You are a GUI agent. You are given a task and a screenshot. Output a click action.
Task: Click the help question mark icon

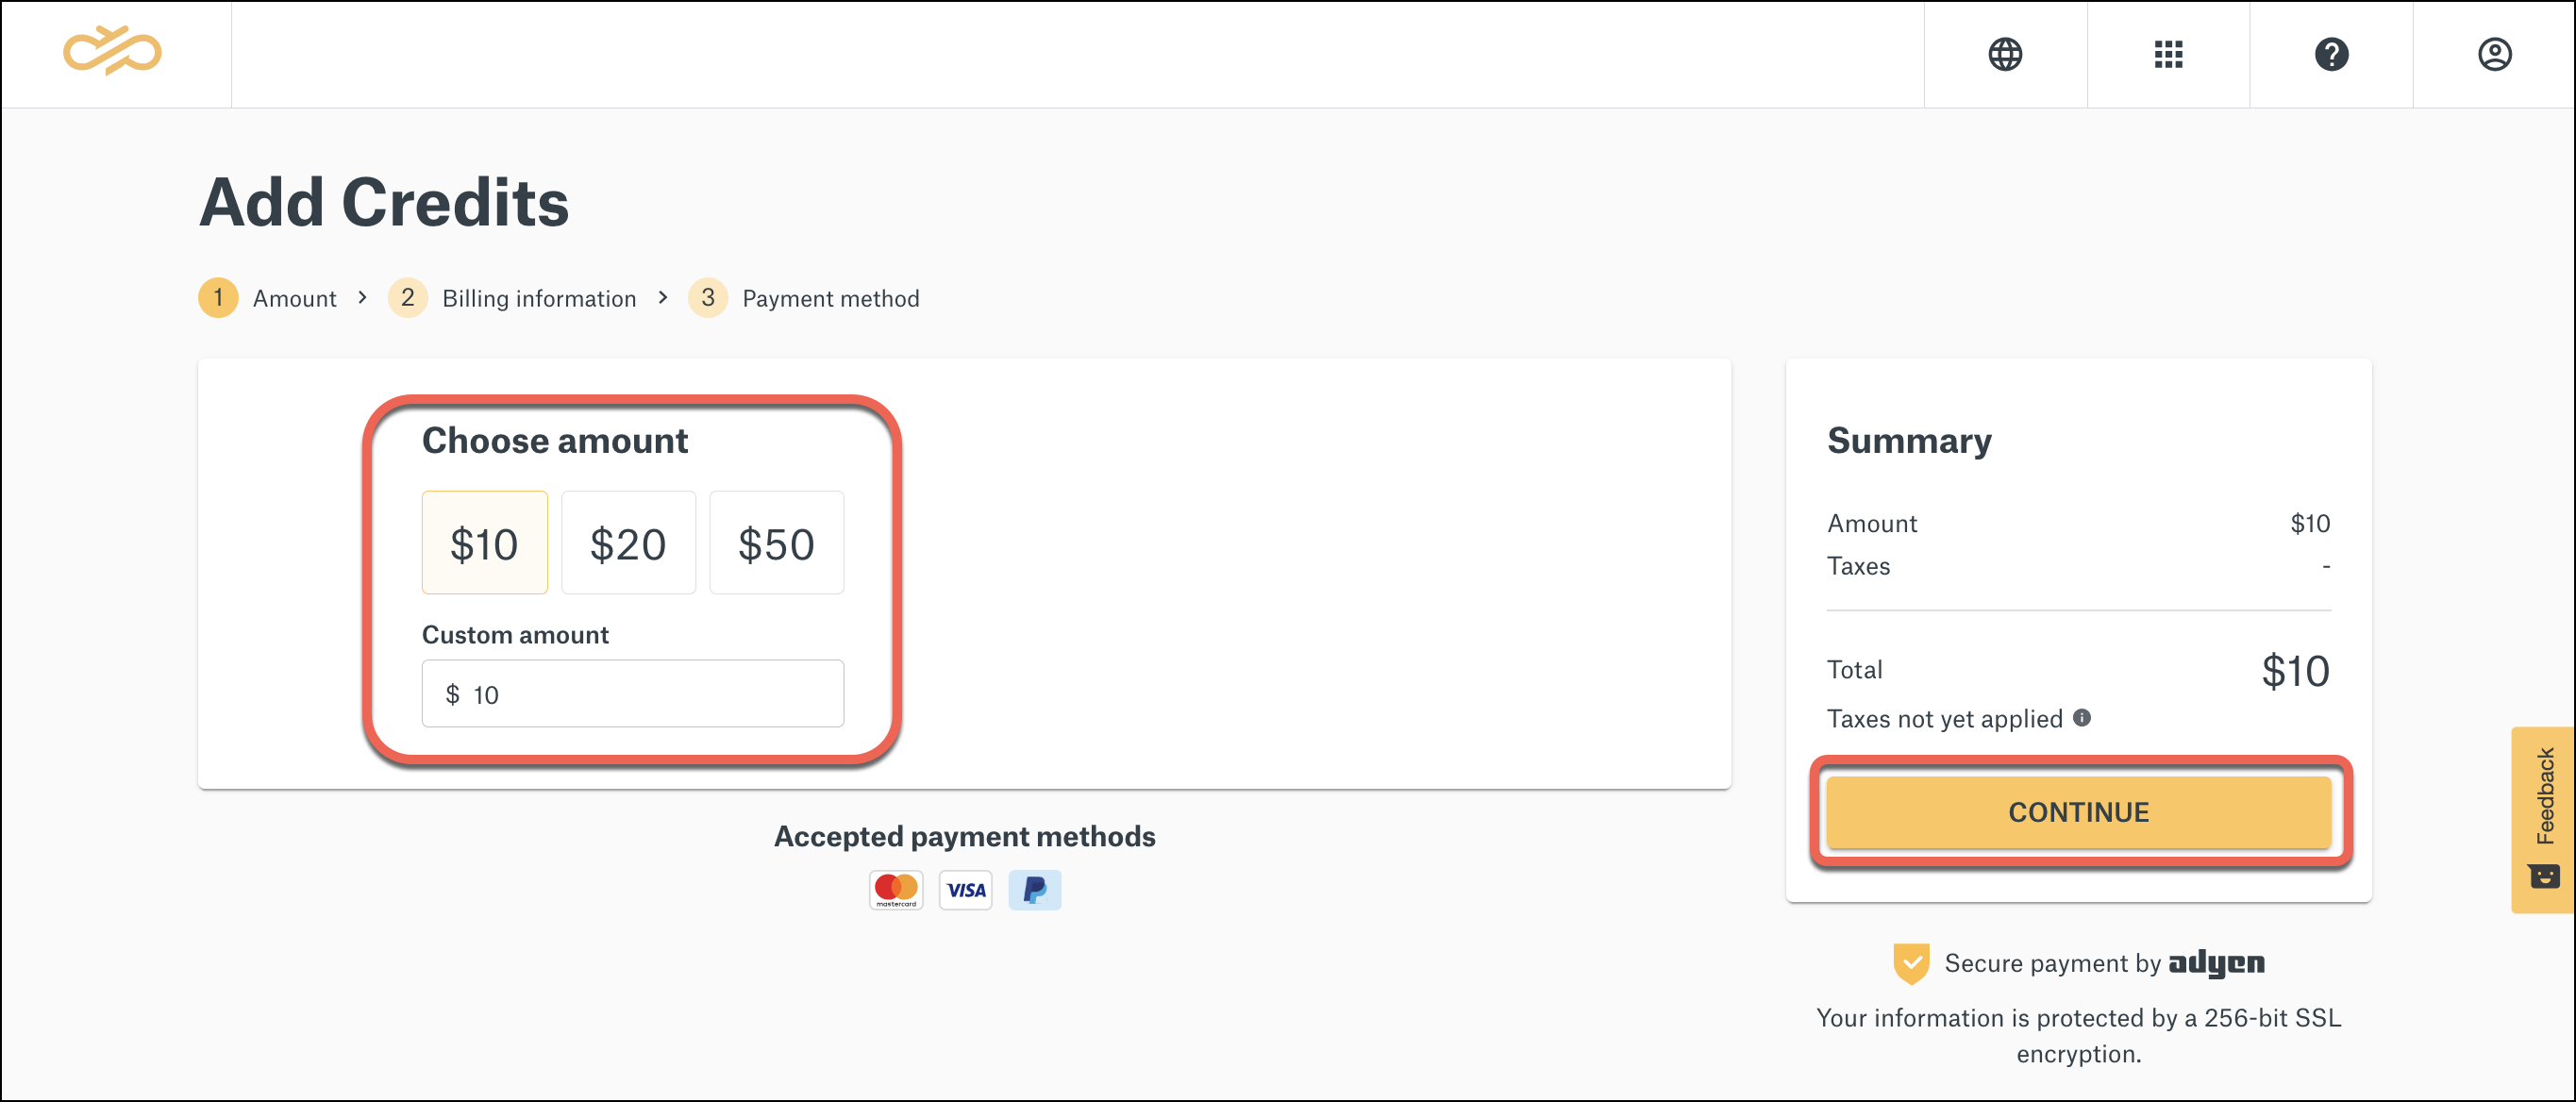click(2331, 54)
